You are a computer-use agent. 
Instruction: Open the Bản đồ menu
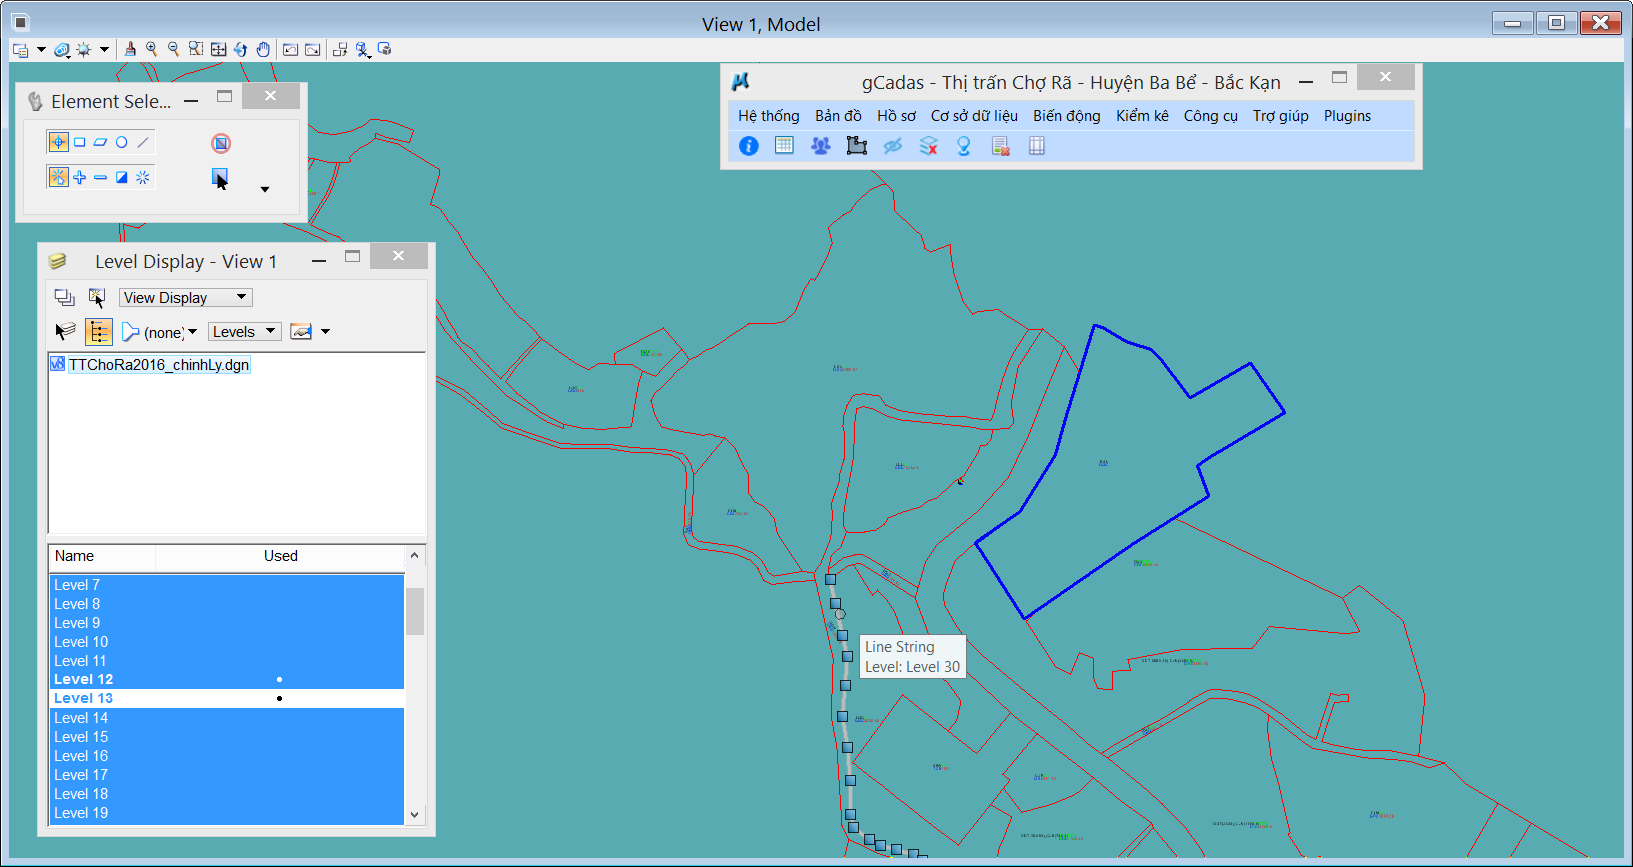837,116
